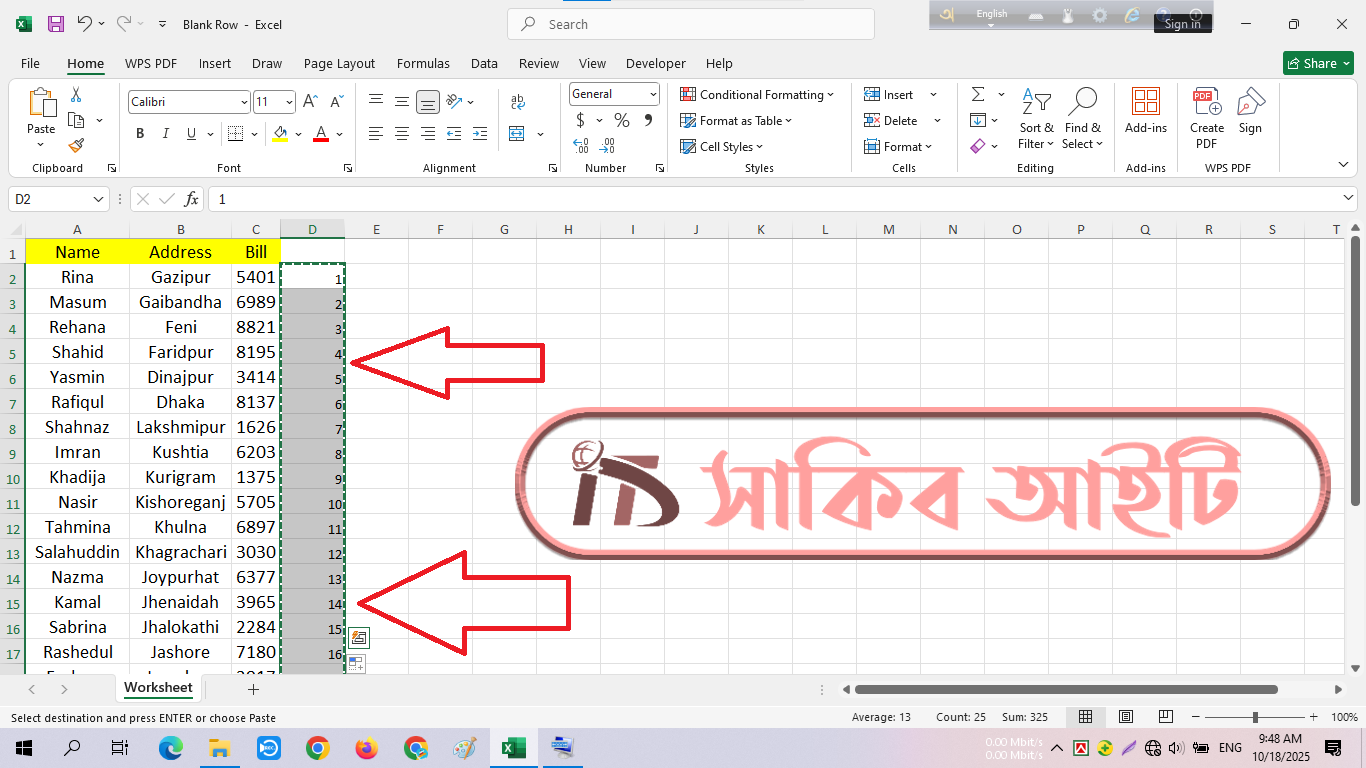
Task: Open Conditional Formatting menu
Action: click(x=757, y=95)
